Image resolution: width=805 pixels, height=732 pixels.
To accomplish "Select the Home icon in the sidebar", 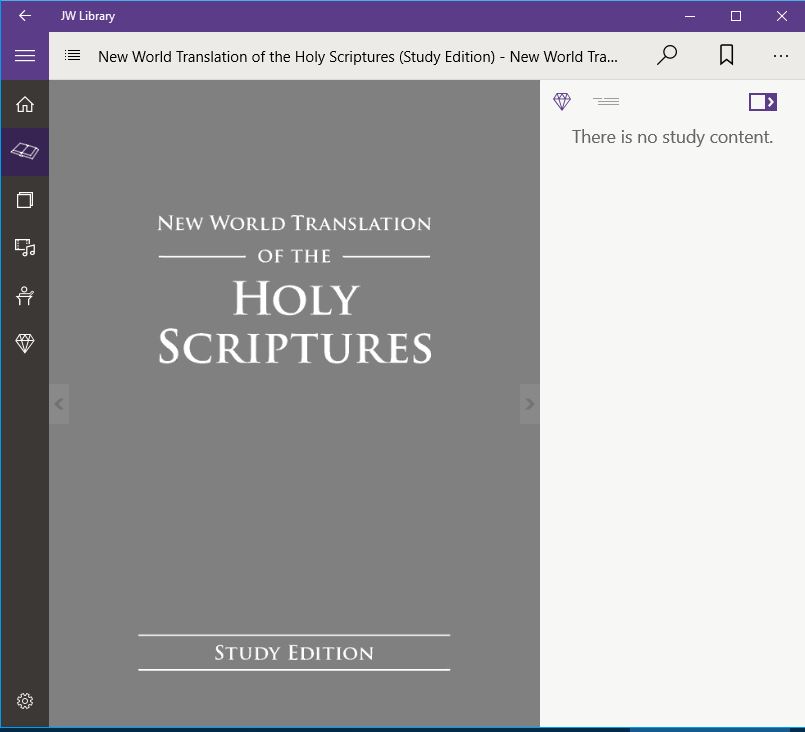I will (x=24, y=104).
